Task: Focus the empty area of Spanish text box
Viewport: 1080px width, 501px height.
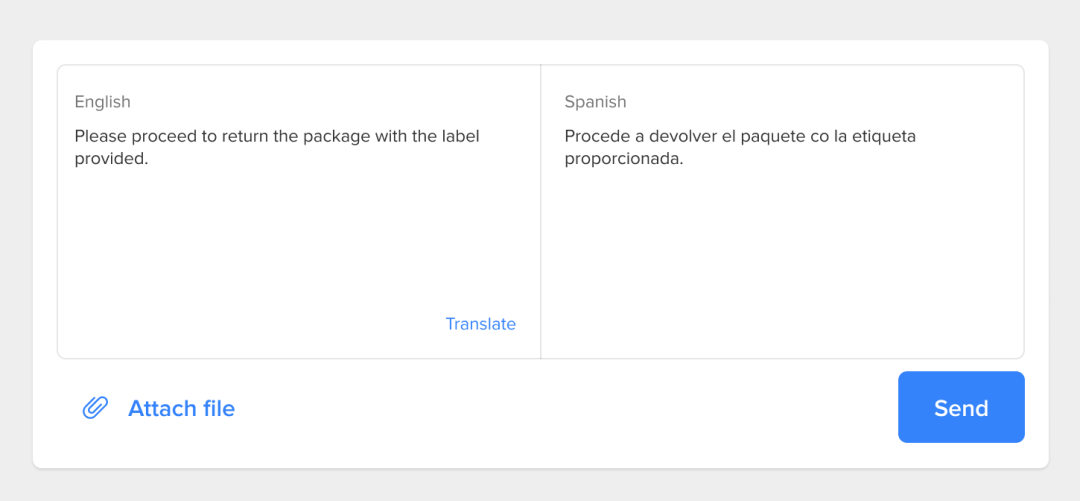Action: pyautogui.click(x=780, y=260)
